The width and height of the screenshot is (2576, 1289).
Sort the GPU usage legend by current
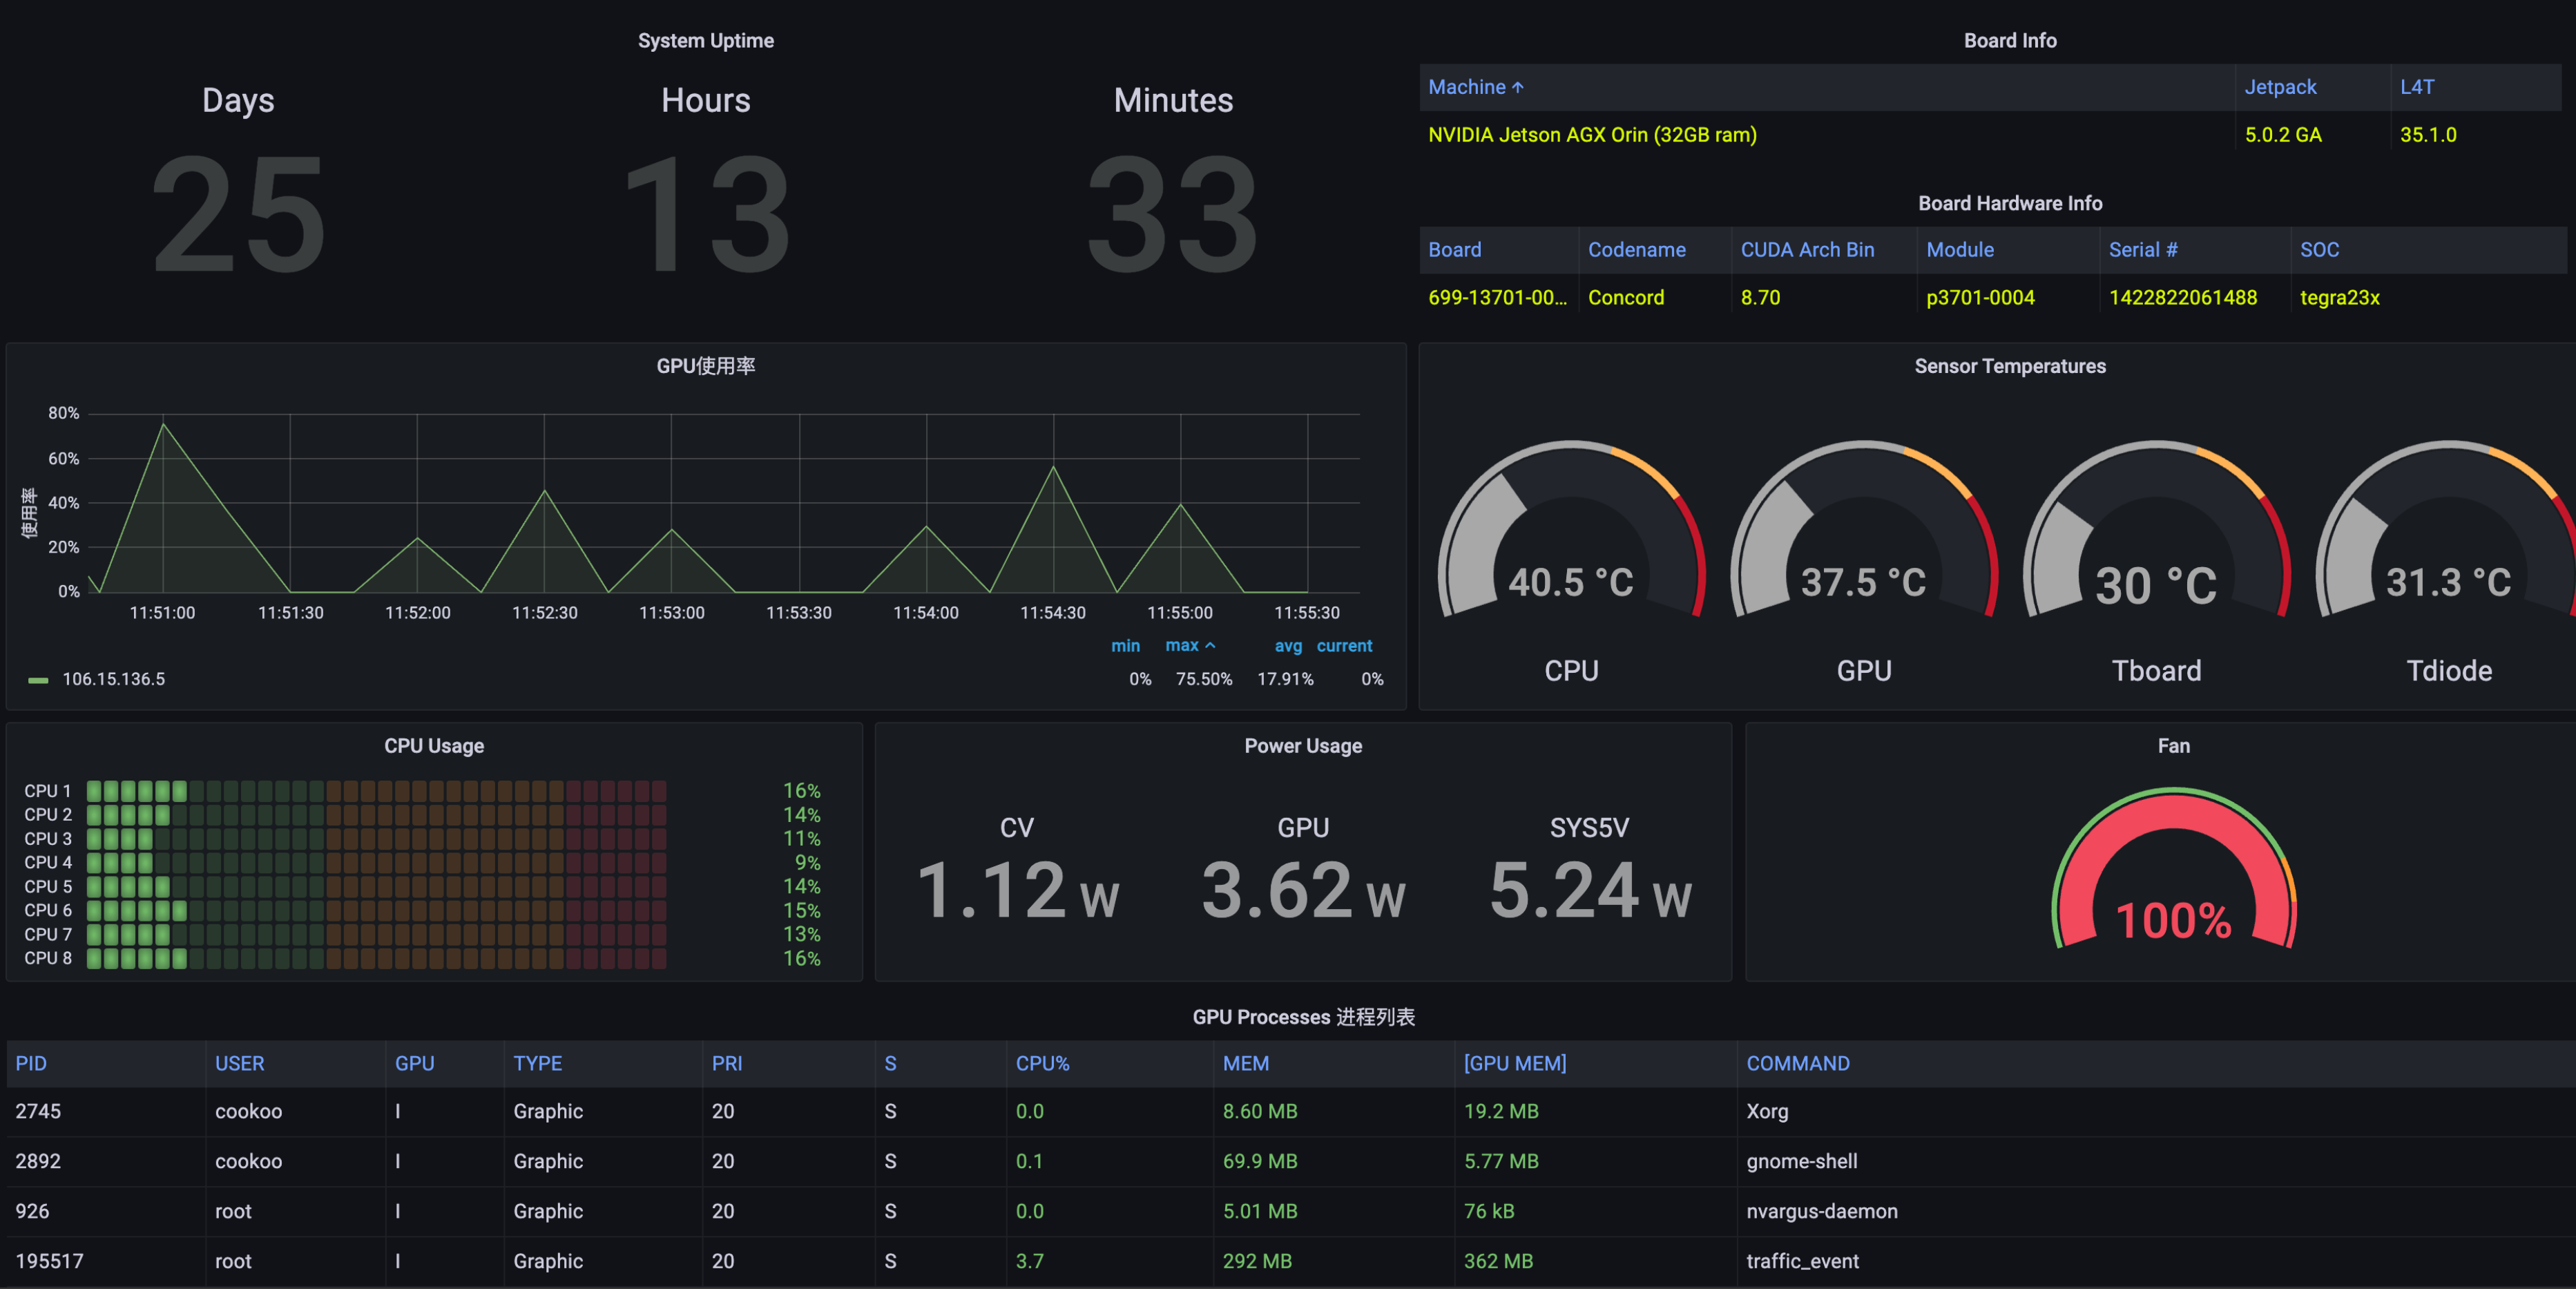click(x=1344, y=646)
